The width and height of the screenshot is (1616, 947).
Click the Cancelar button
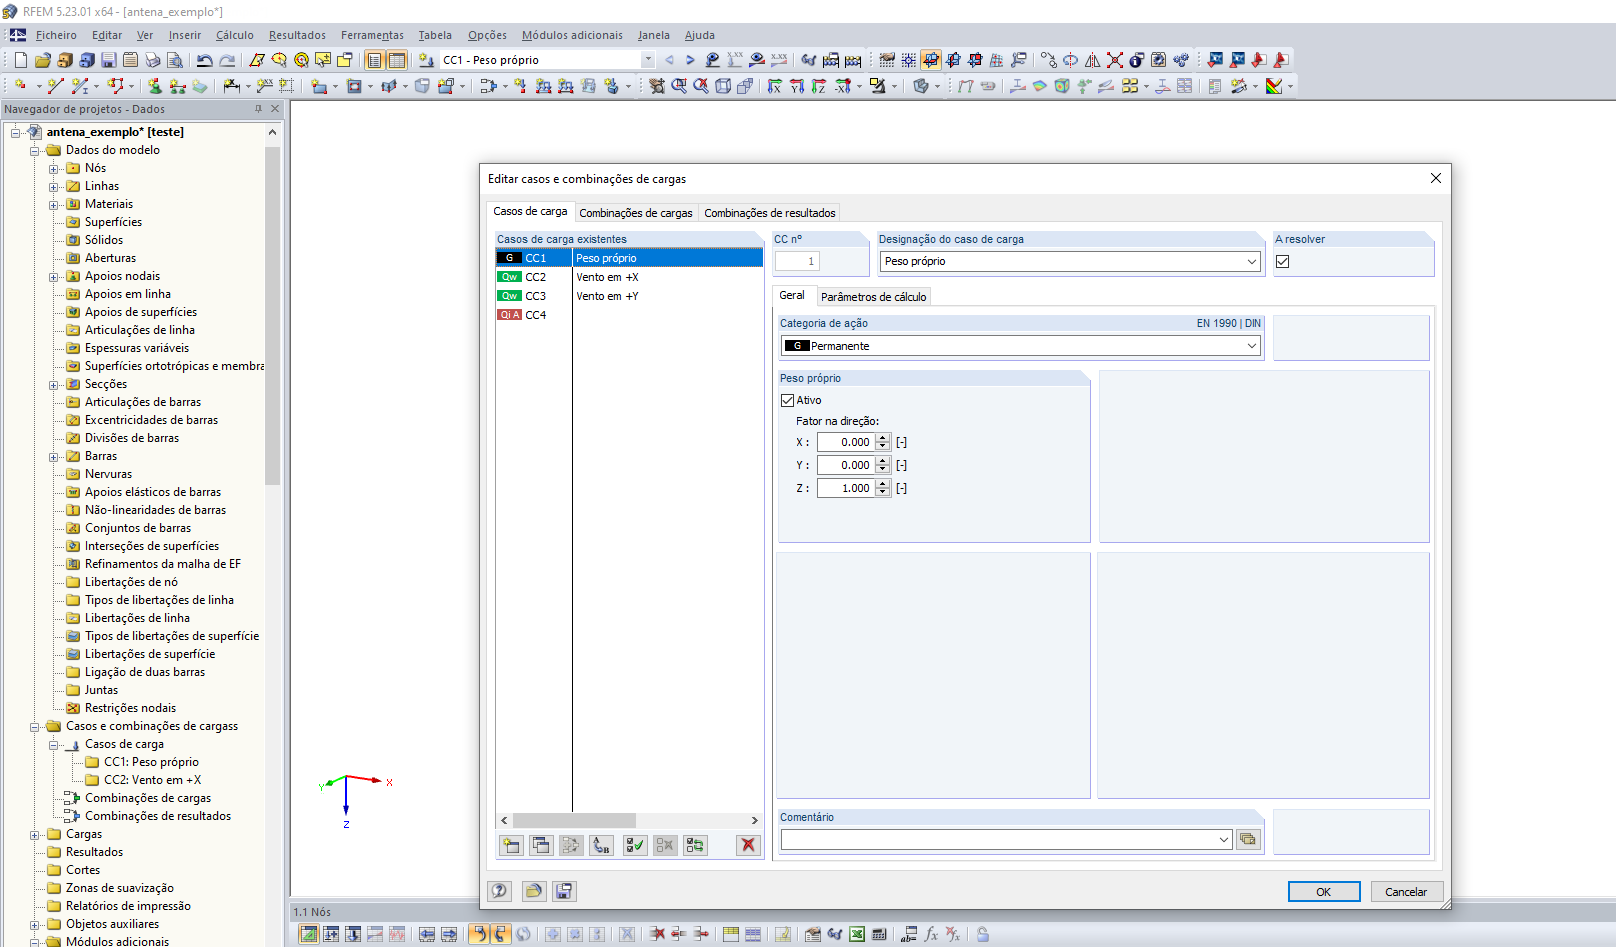coord(1406,892)
